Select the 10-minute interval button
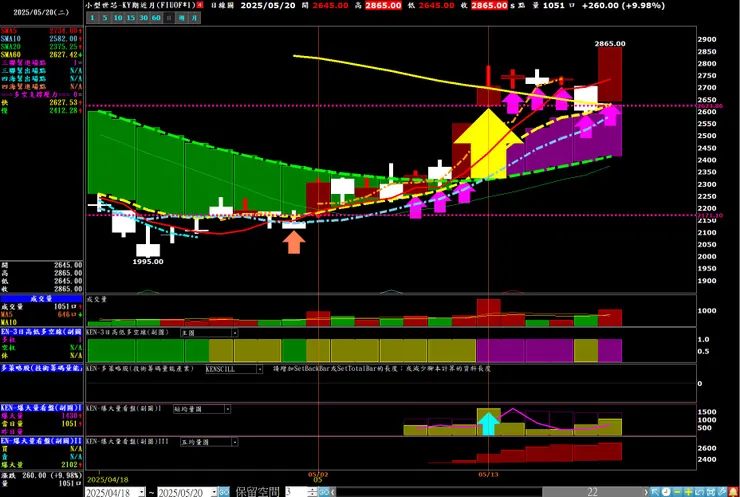740x497 pixels. tap(118, 18)
